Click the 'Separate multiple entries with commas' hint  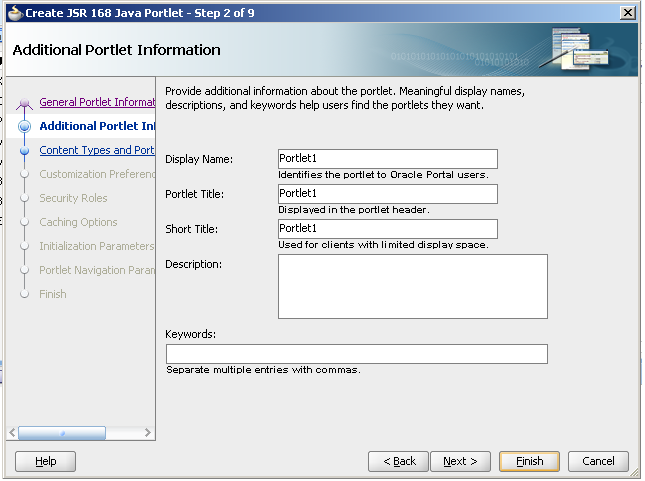263,370
